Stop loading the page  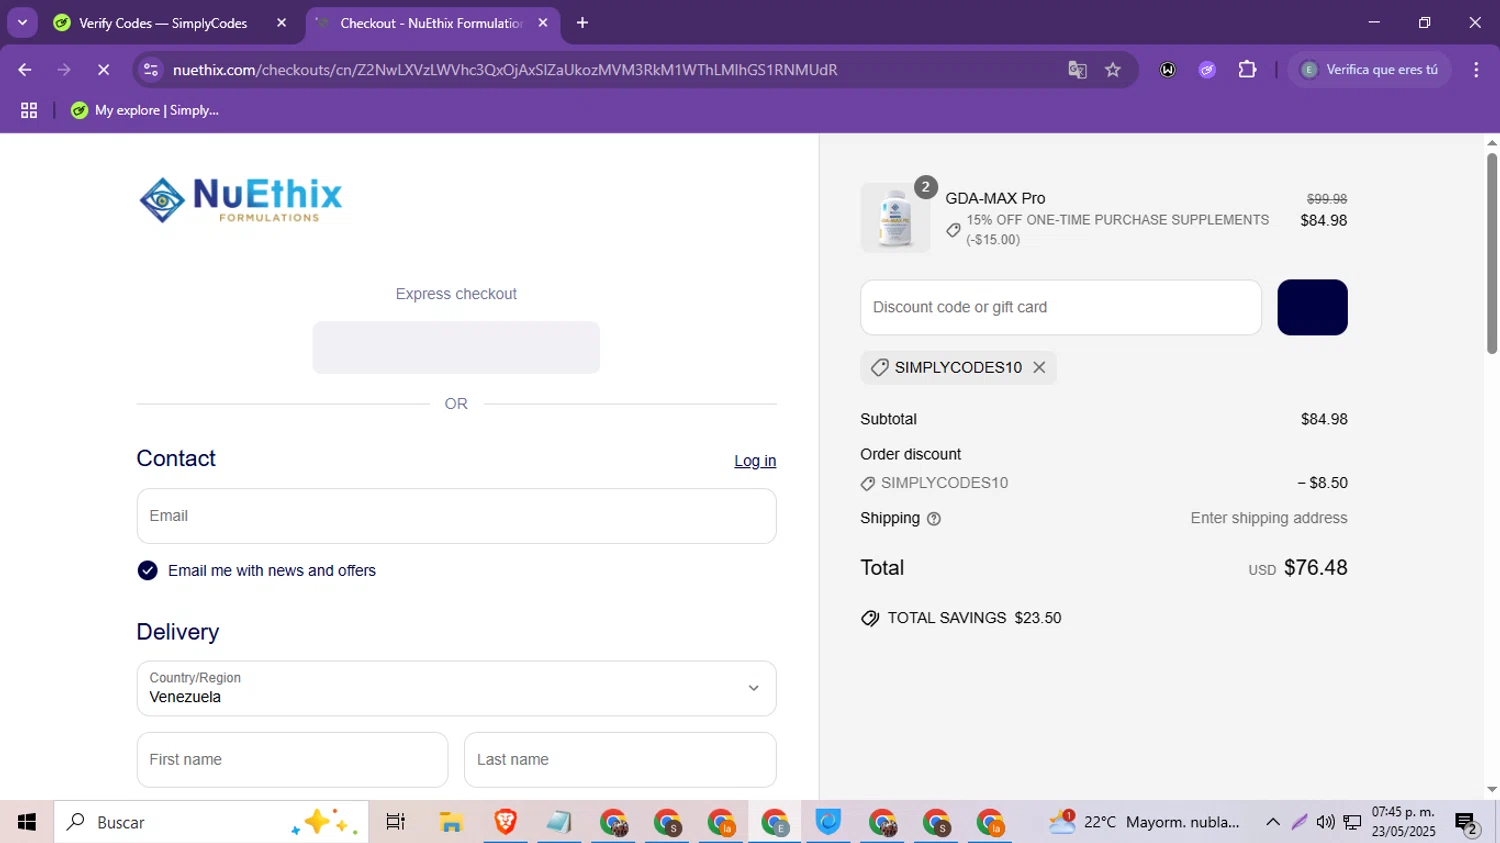(103, 70)
